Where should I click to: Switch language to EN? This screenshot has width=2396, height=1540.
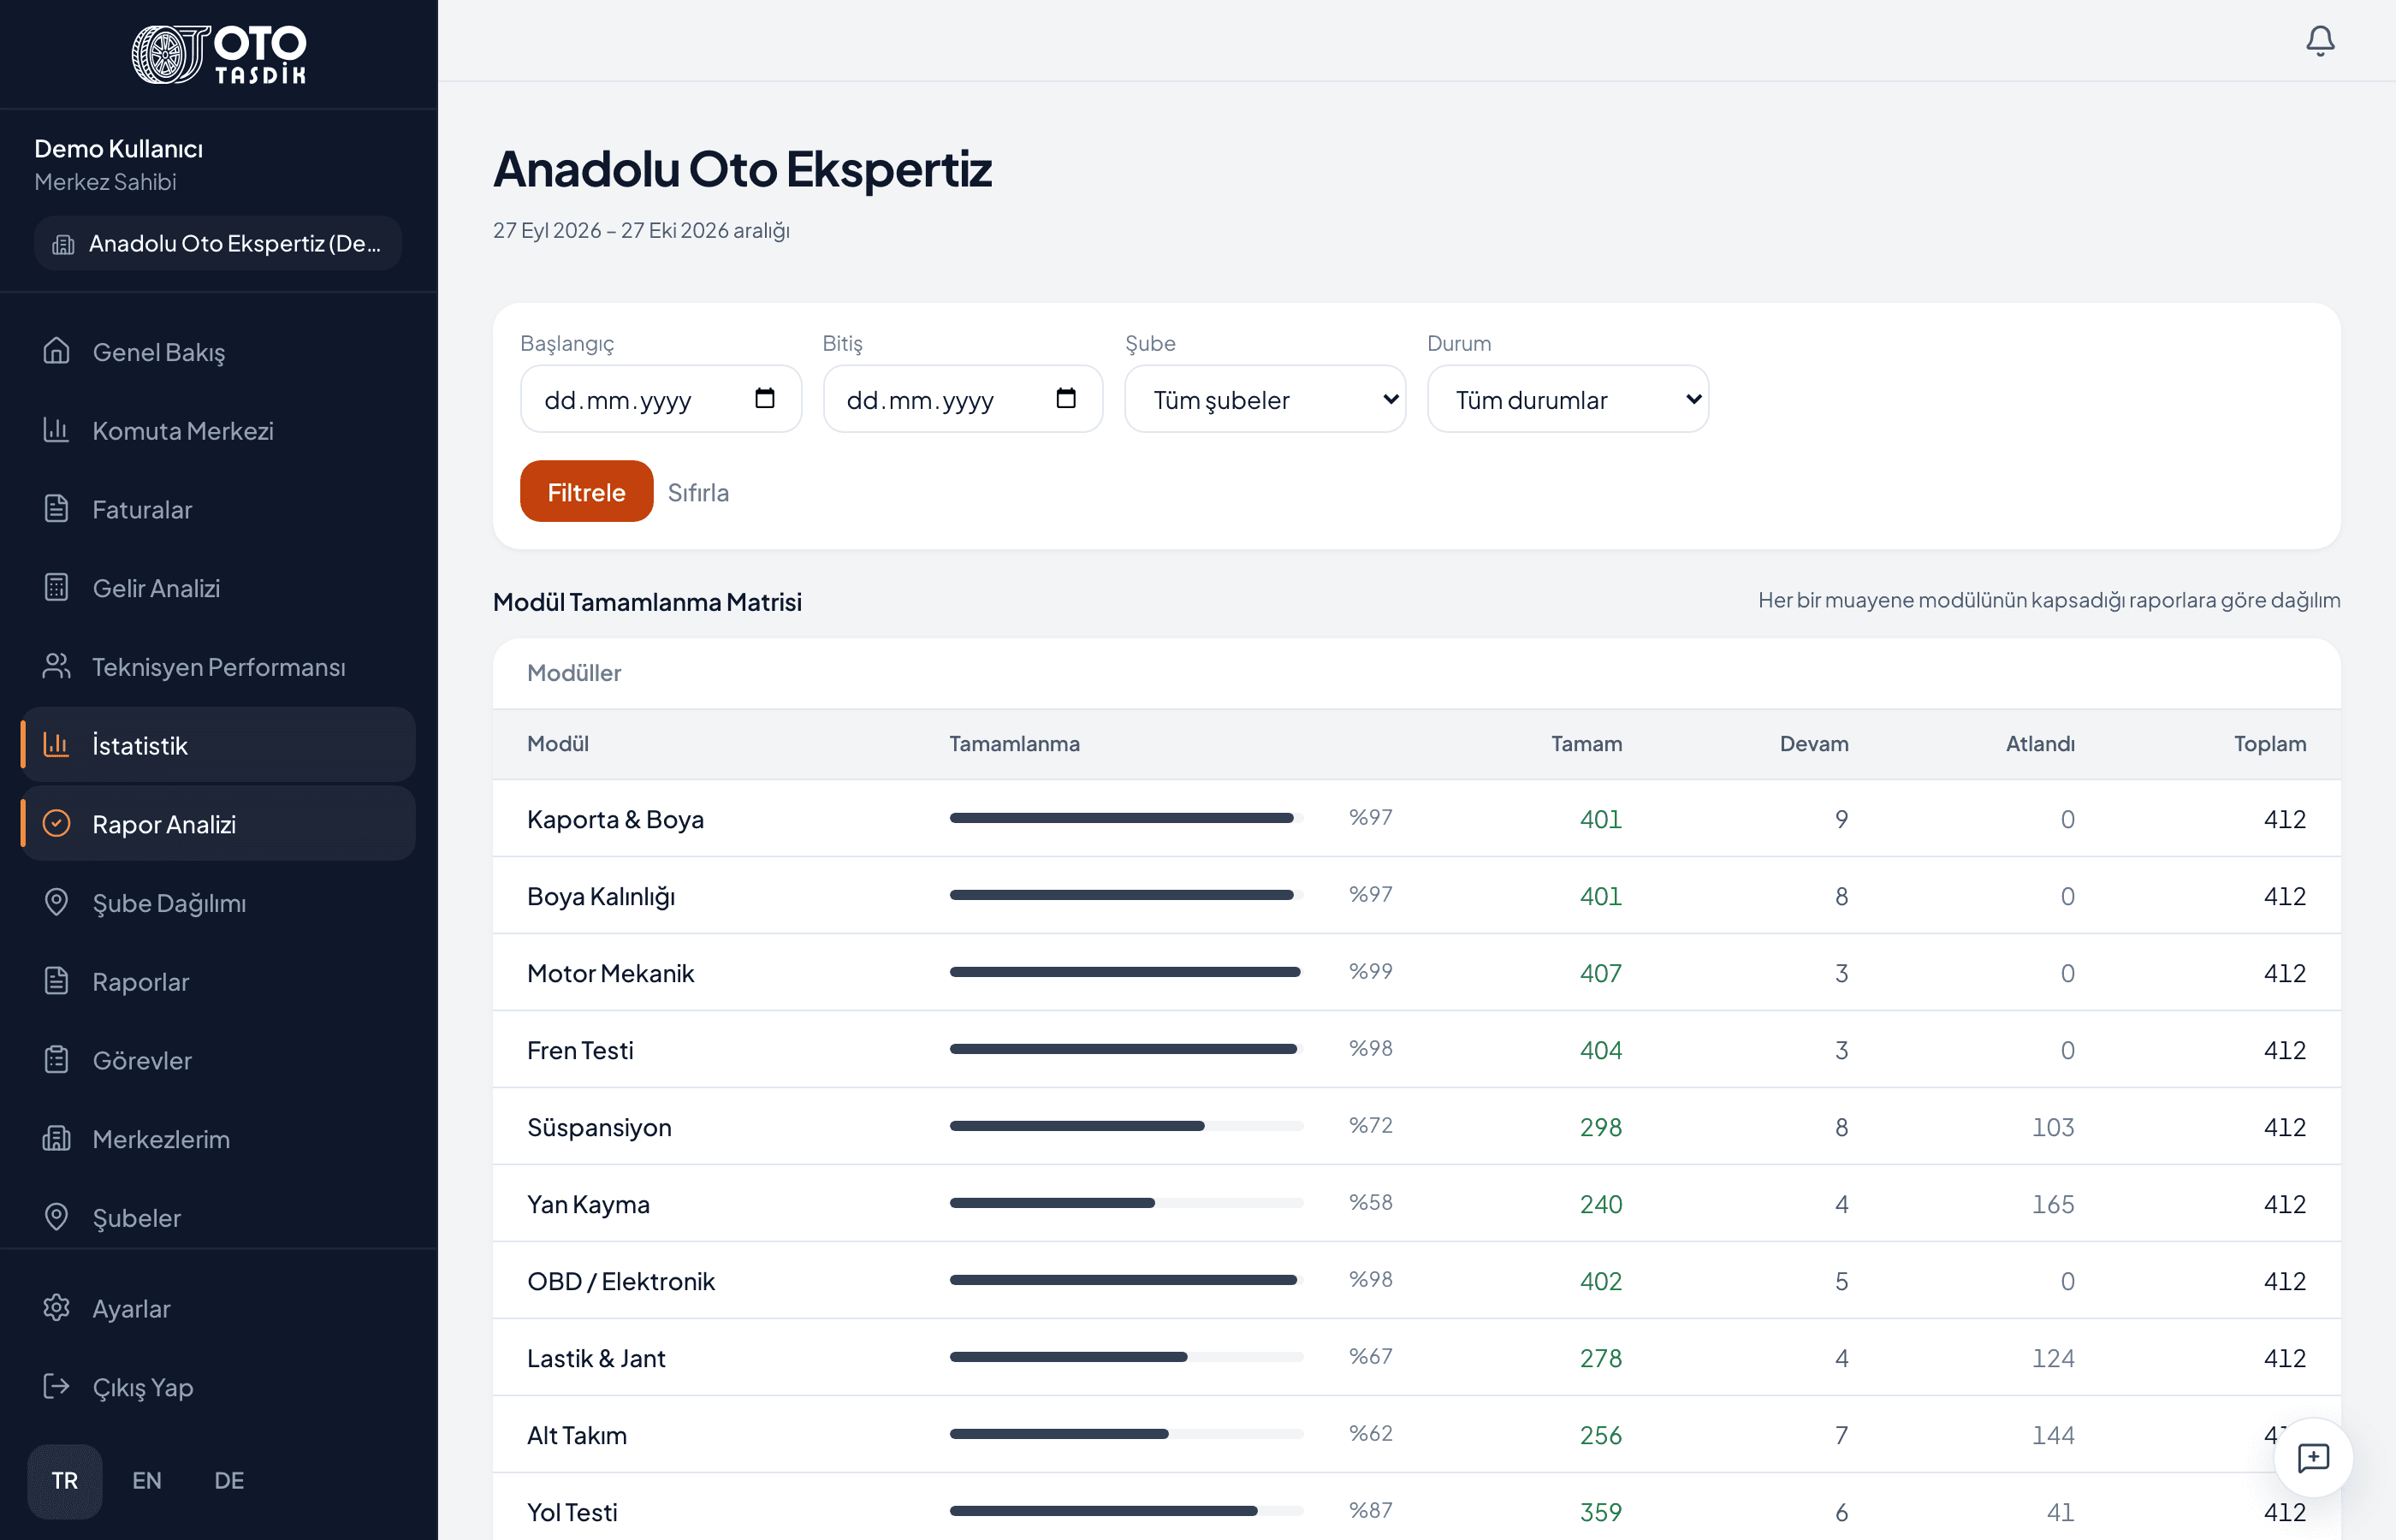[x=147, y=1481]
